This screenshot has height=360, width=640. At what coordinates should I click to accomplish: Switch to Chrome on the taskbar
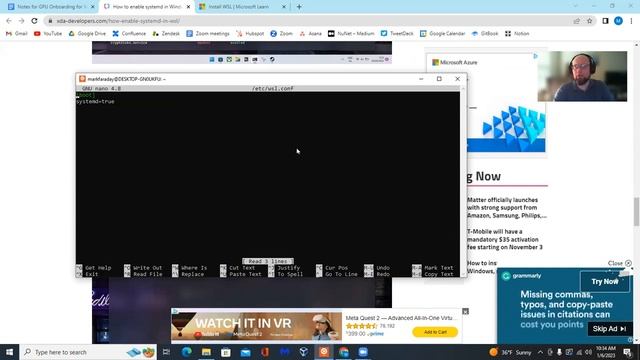click(x=344, y=352)
